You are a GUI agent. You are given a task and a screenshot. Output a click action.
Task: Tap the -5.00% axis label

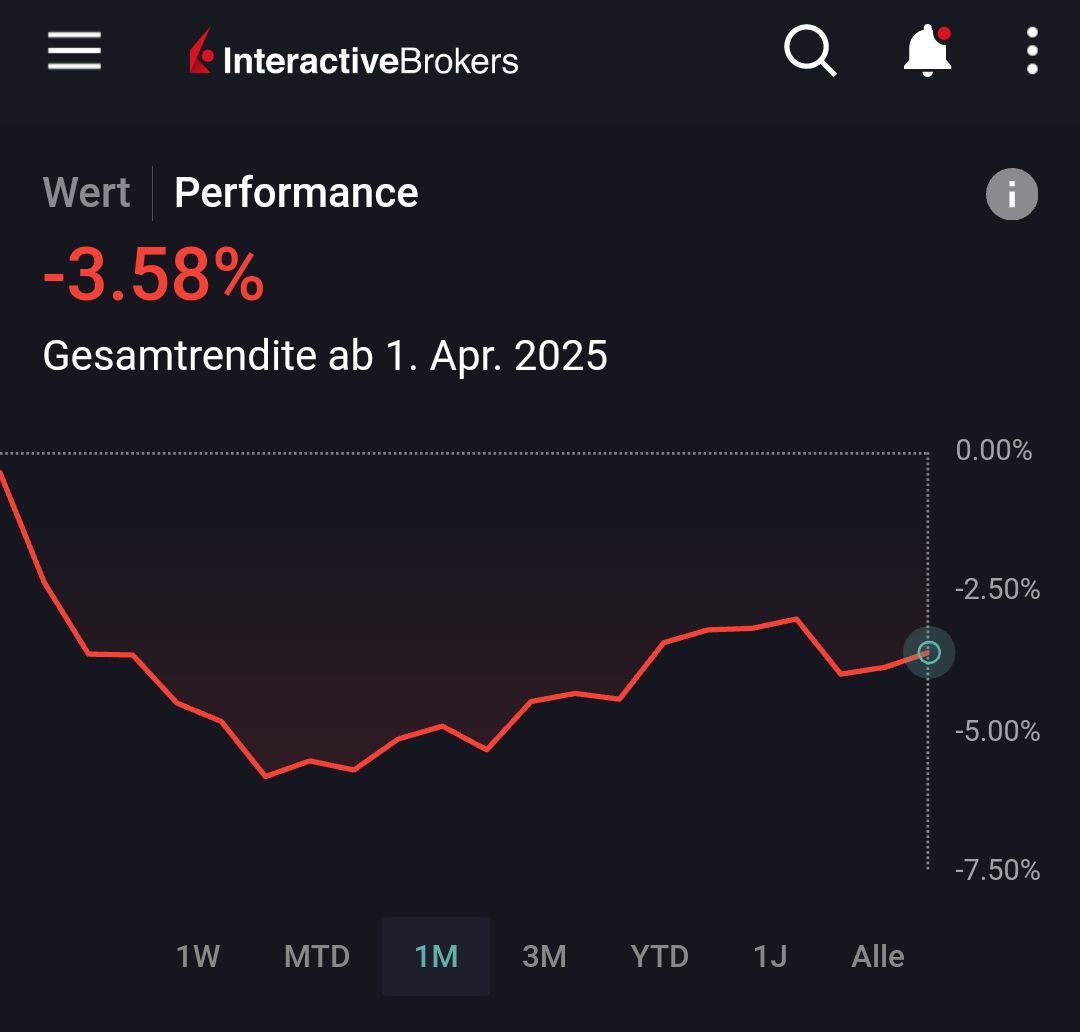click(x=997, y=731)
